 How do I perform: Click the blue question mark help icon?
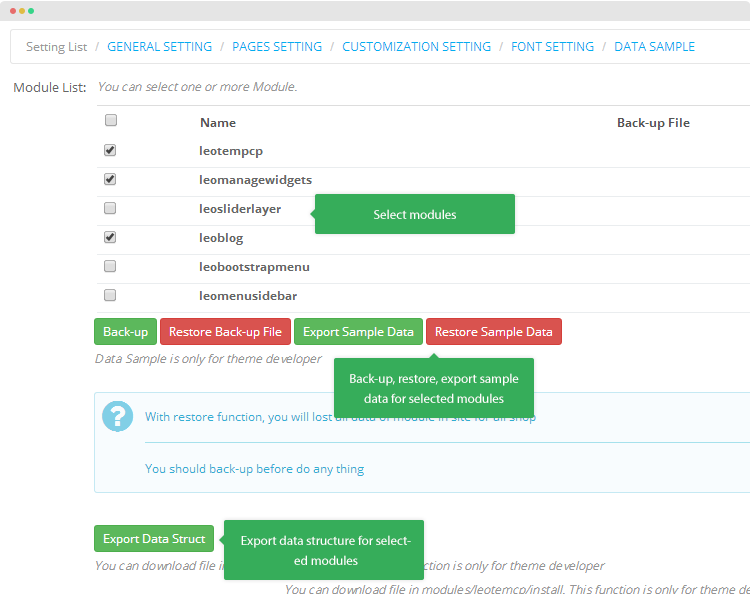[118, 416]
